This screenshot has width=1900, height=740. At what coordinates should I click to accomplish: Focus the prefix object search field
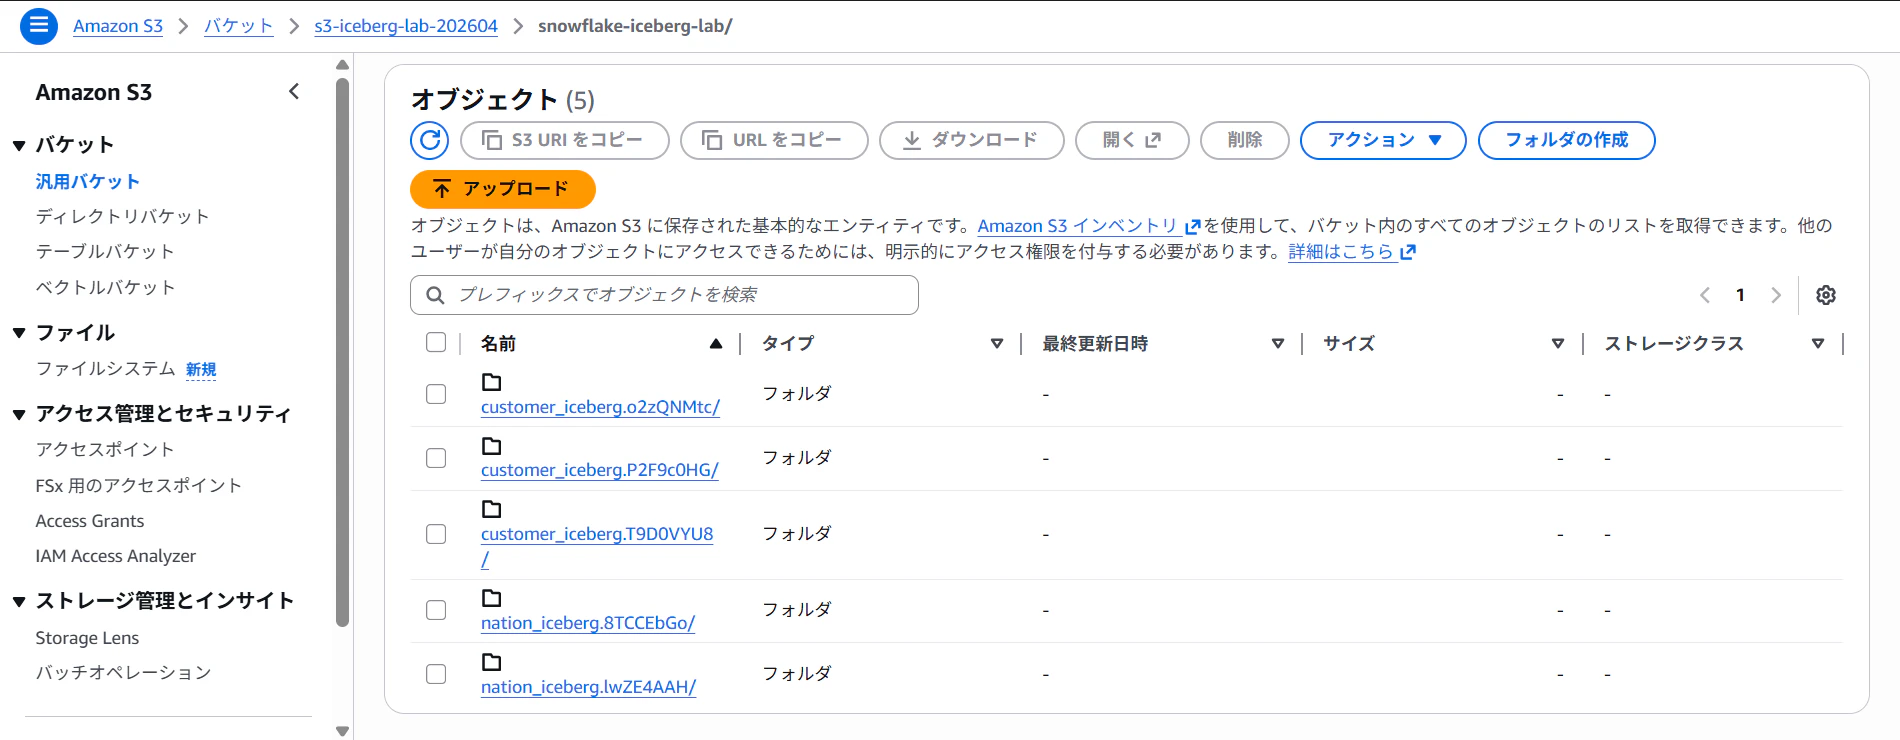point(664,295)
